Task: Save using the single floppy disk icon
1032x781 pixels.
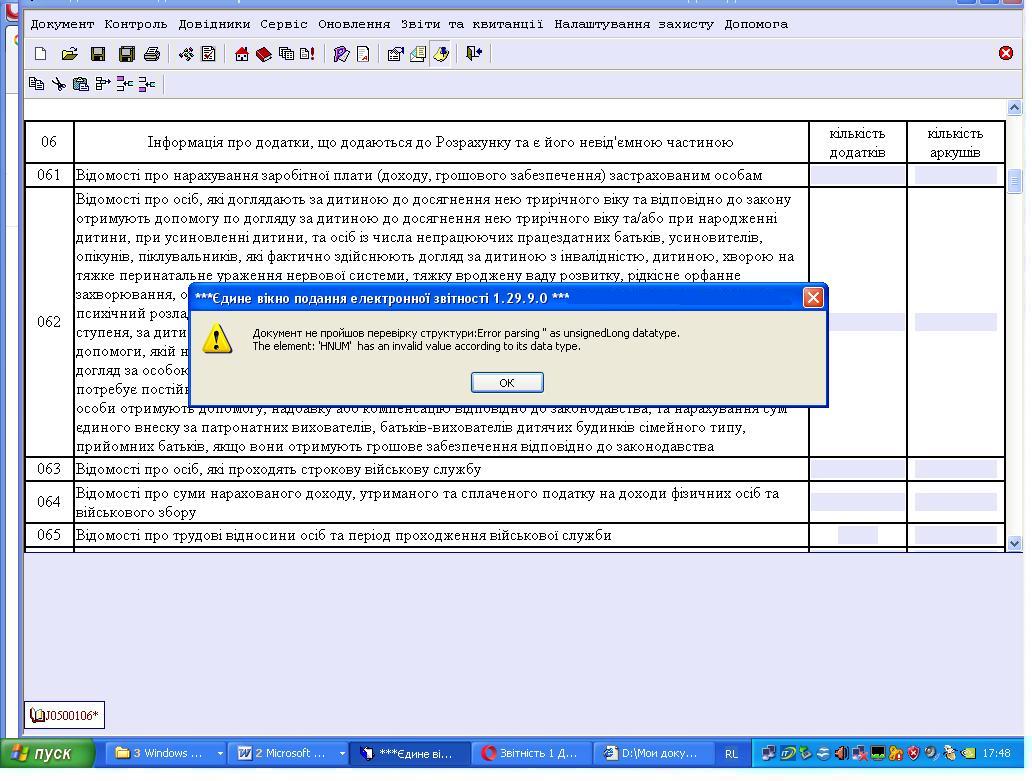Action: click(98, 54)
